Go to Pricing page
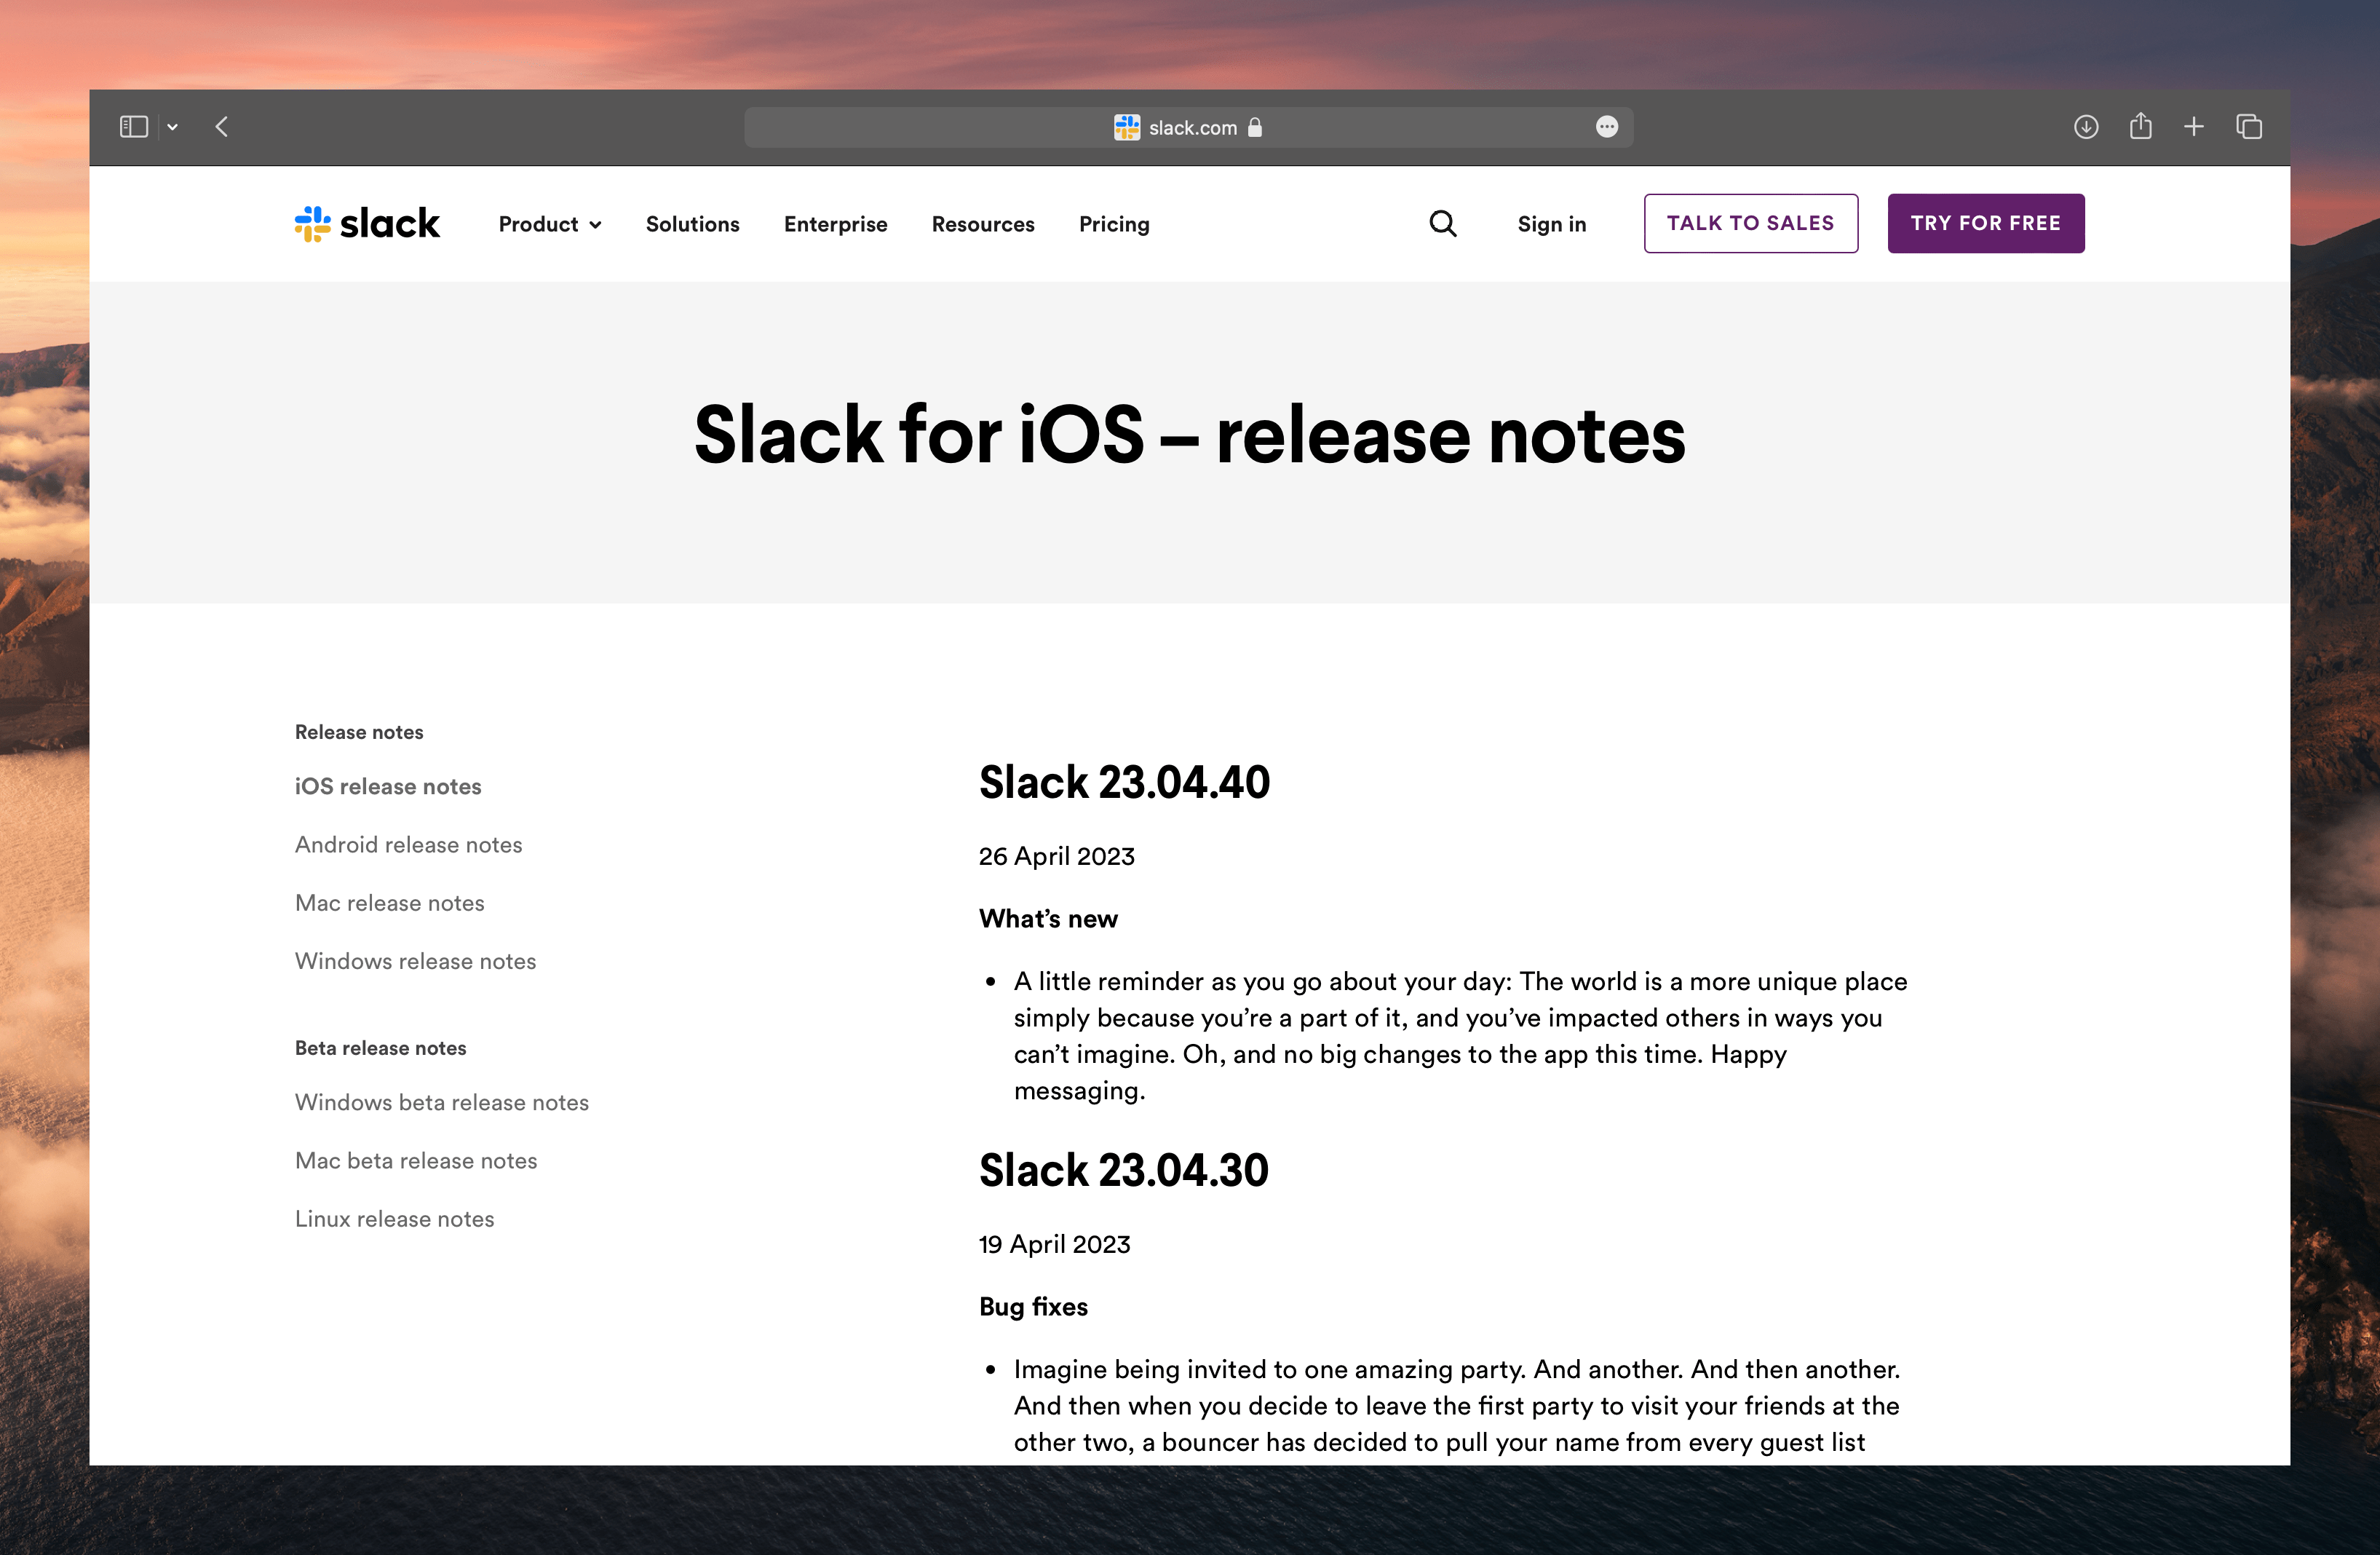The image size is (2380, 1555). pyautogui.click(x=1114, y=224)
